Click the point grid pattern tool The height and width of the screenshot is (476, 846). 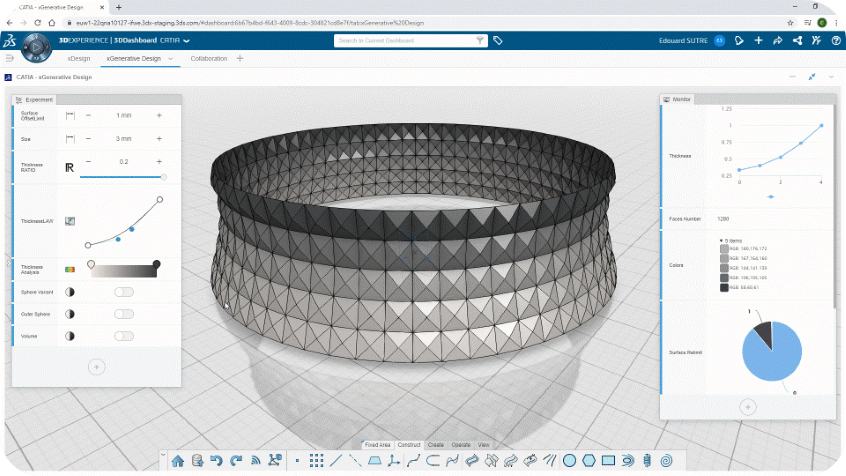315,461
